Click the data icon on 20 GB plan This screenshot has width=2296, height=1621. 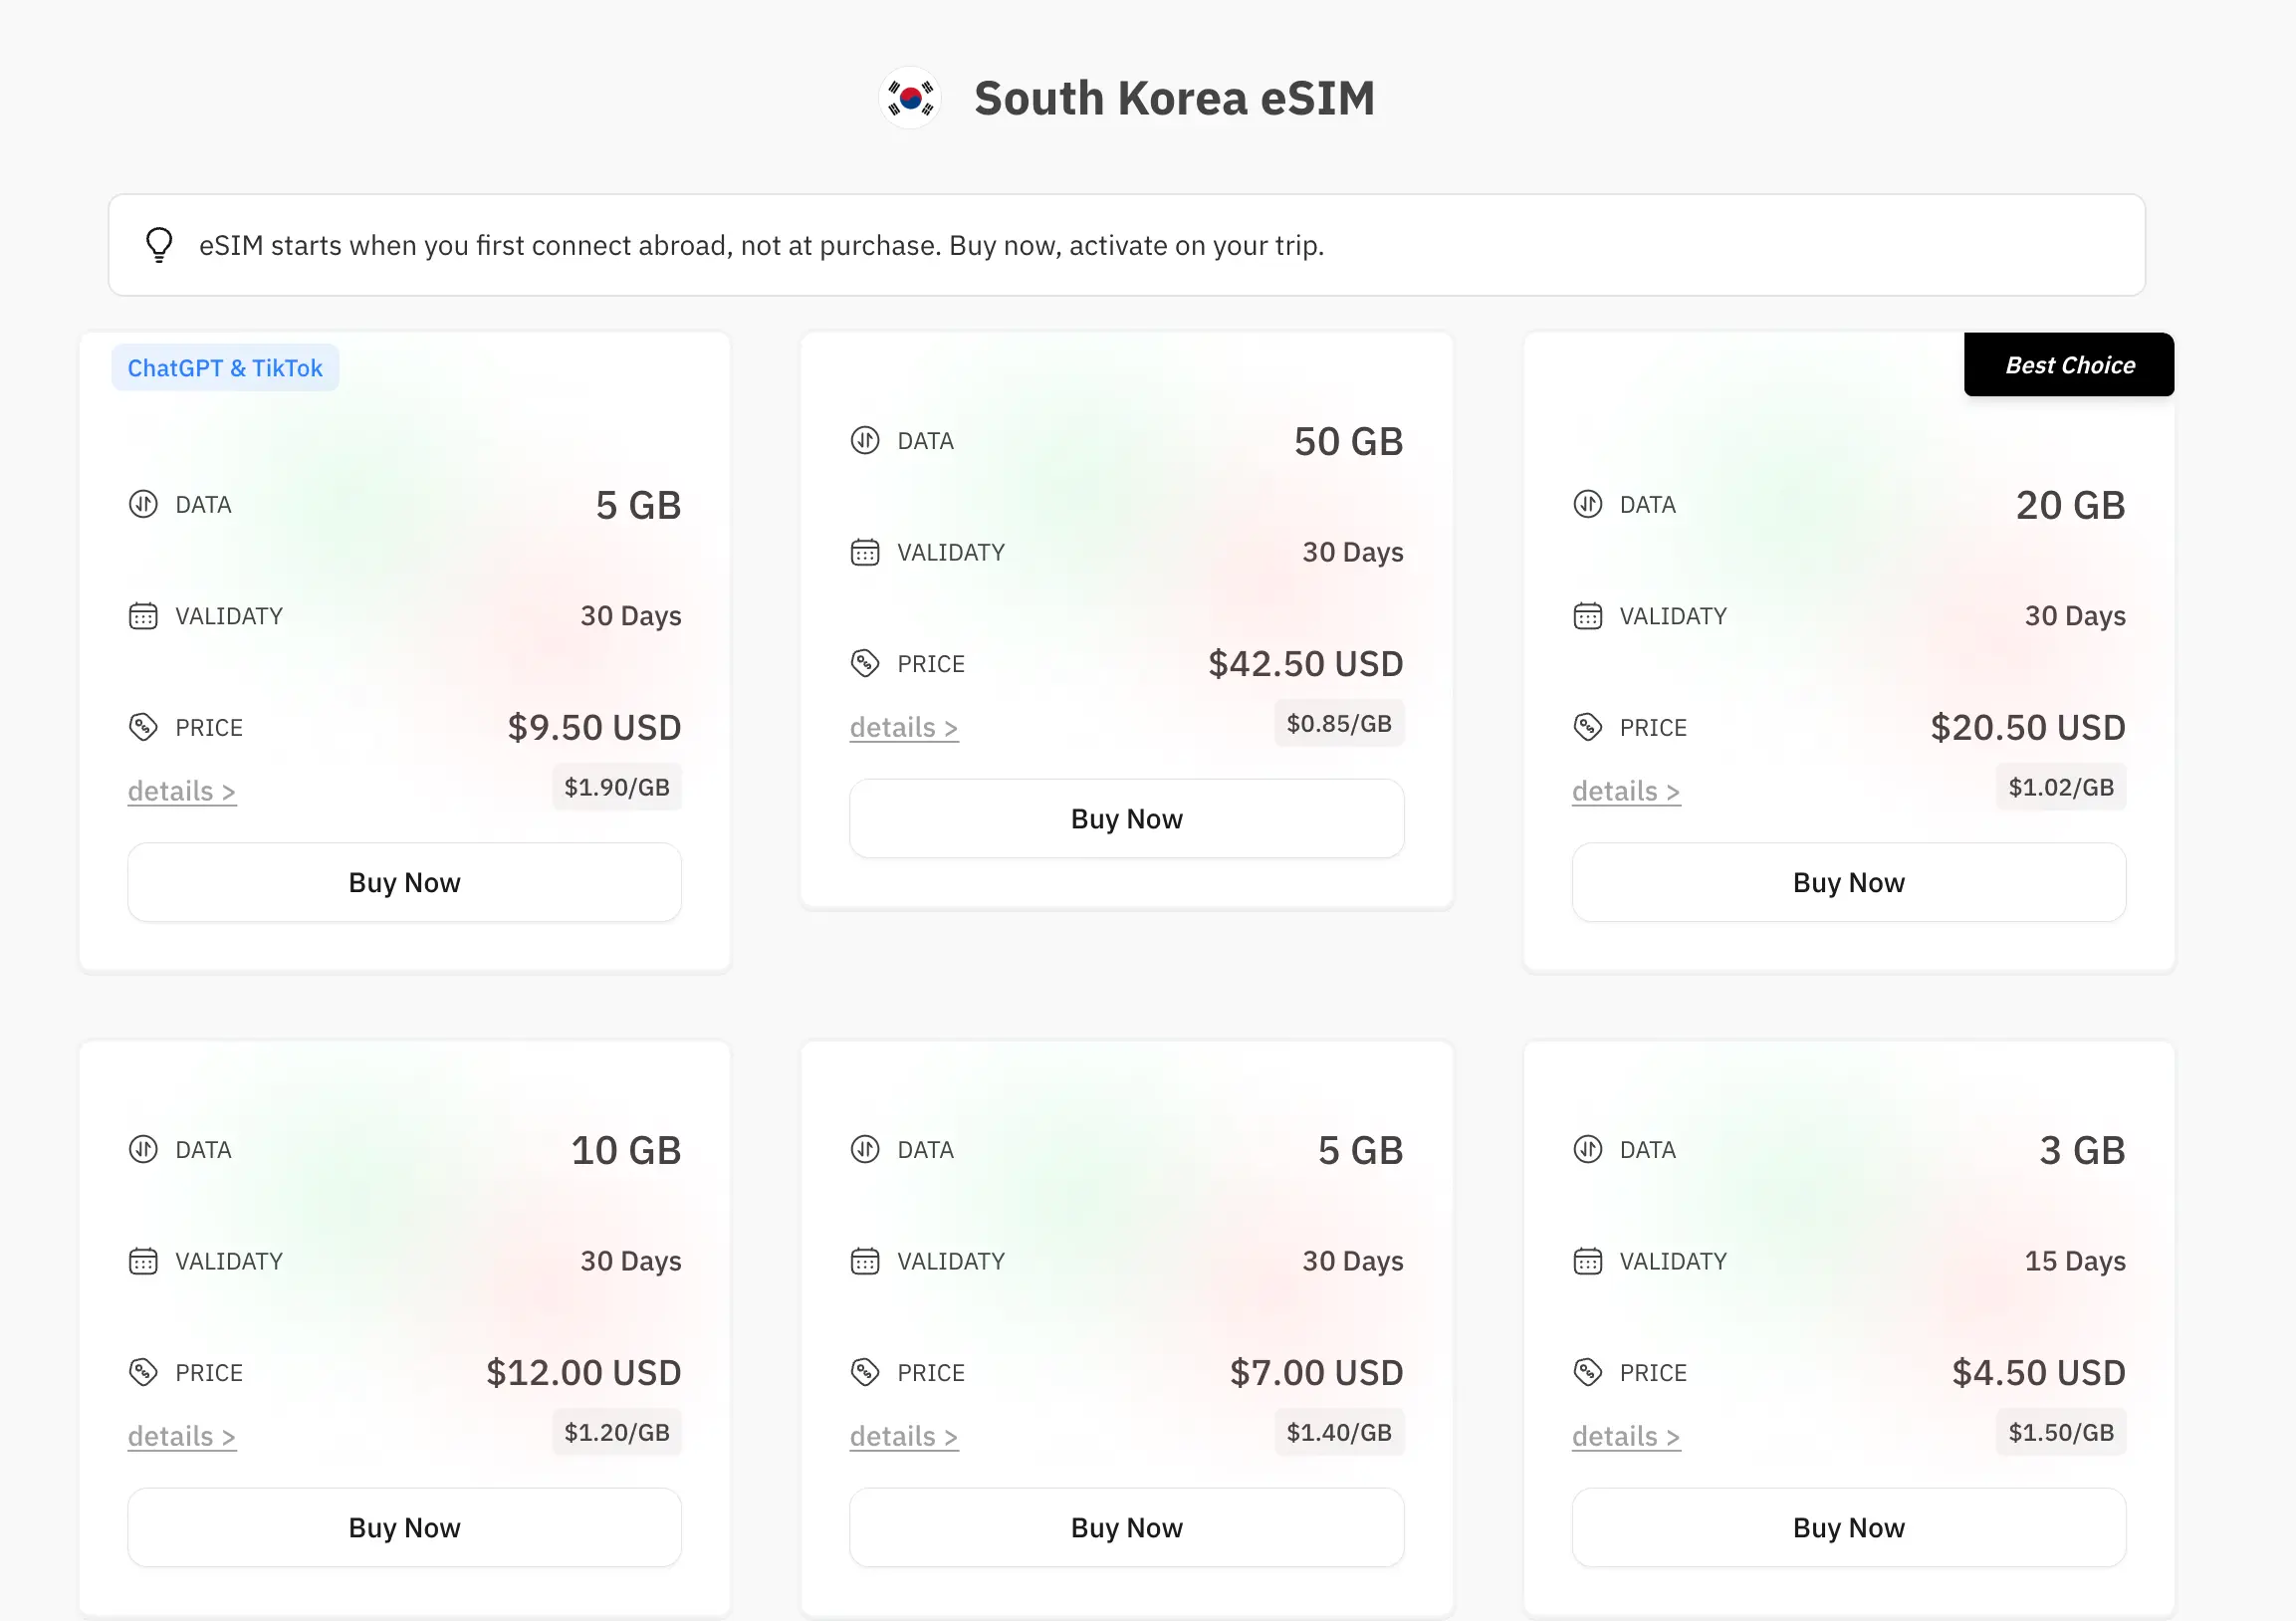[1588, 504]
